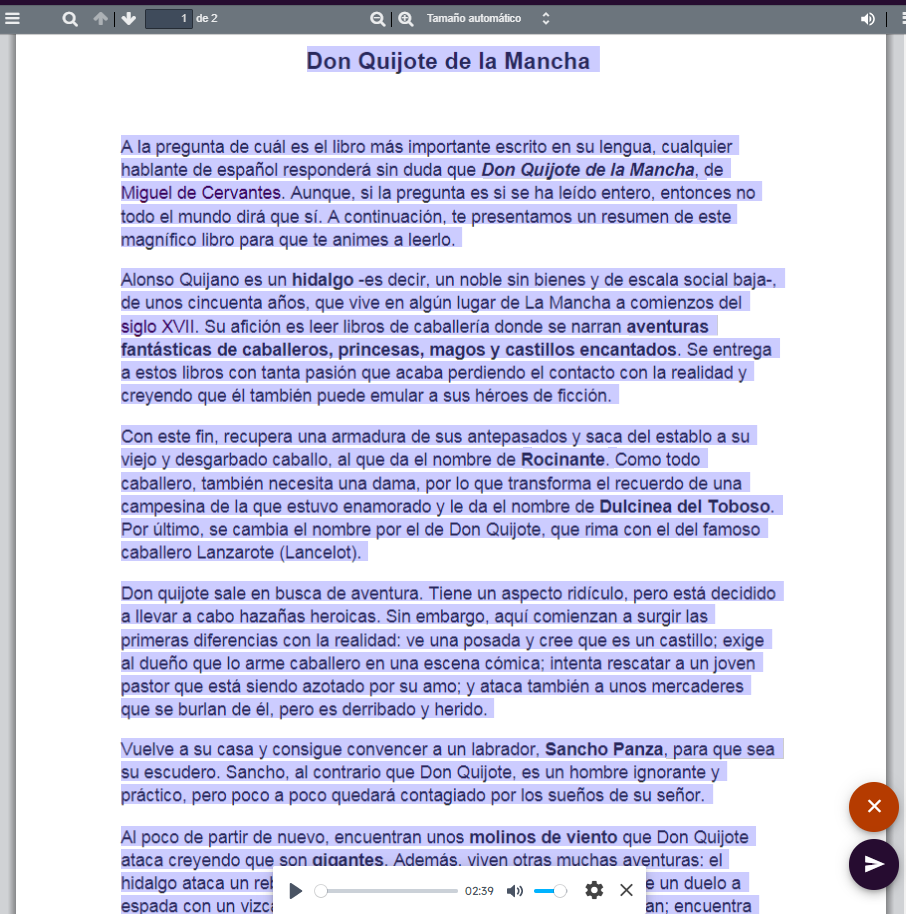Click the title Don Quijote de la Mancha
906x914 pixels.
coord(448,61)
